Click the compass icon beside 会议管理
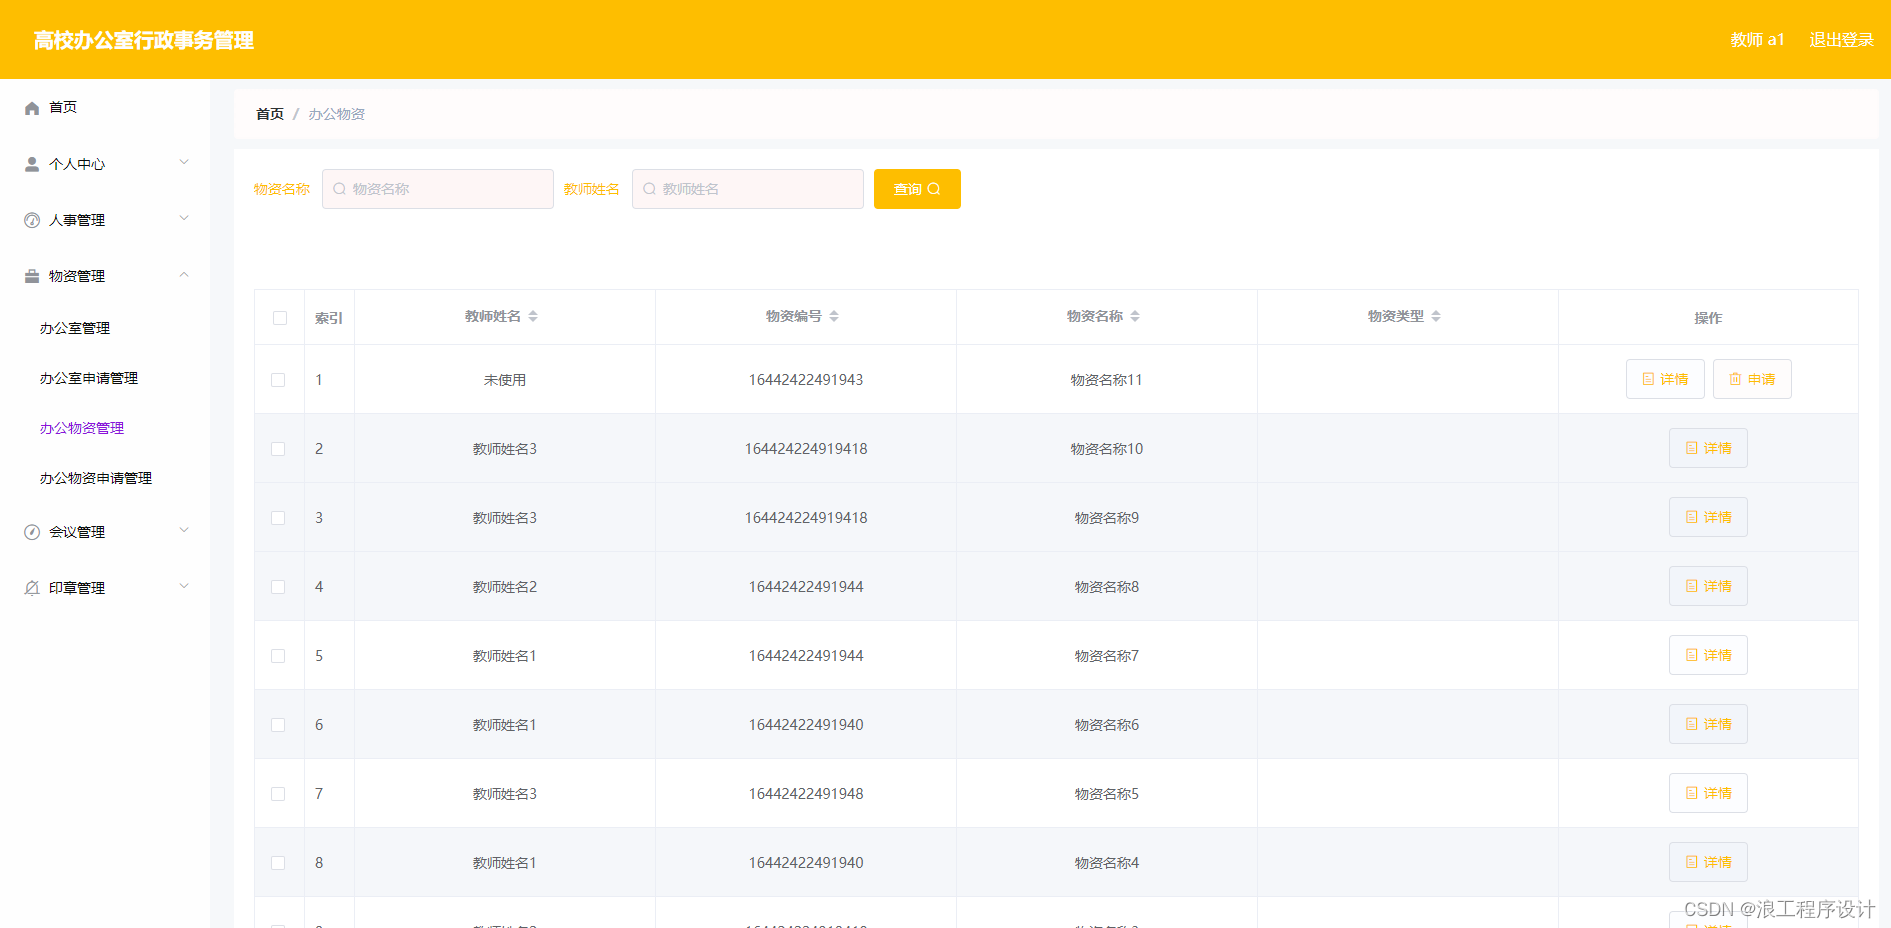1891x928 pixels. pyautogui.click(x=32, y=532)
